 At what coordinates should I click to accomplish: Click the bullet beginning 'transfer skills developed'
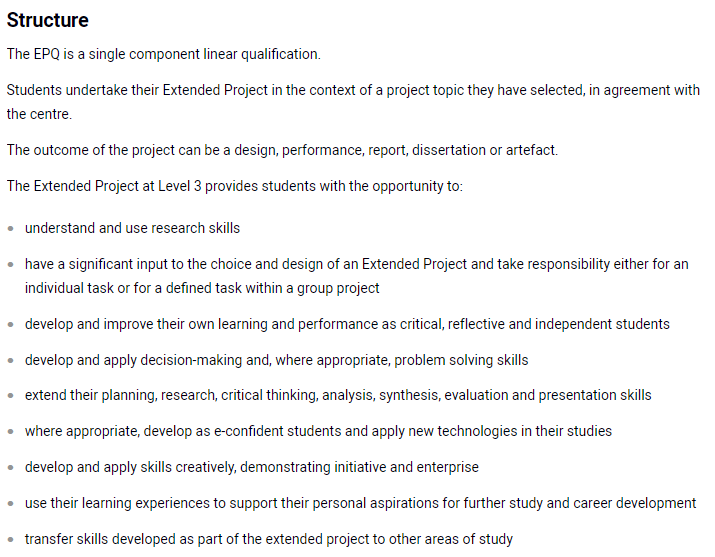(x=269, y=539)
